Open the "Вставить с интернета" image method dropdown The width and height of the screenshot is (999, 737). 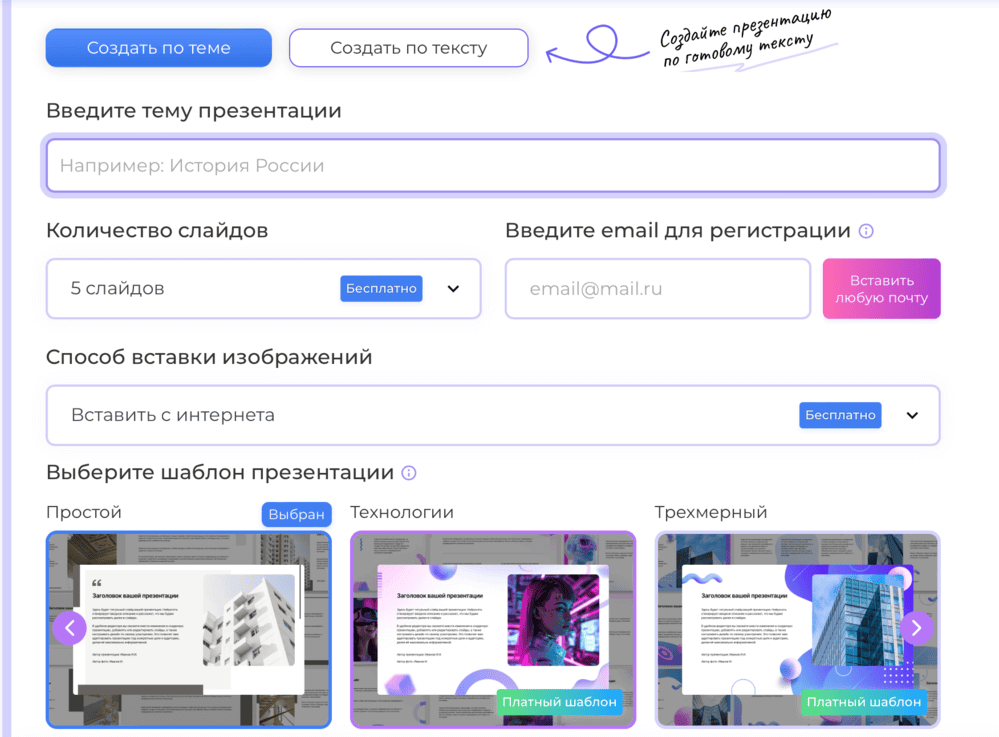[x=493, y=415]
